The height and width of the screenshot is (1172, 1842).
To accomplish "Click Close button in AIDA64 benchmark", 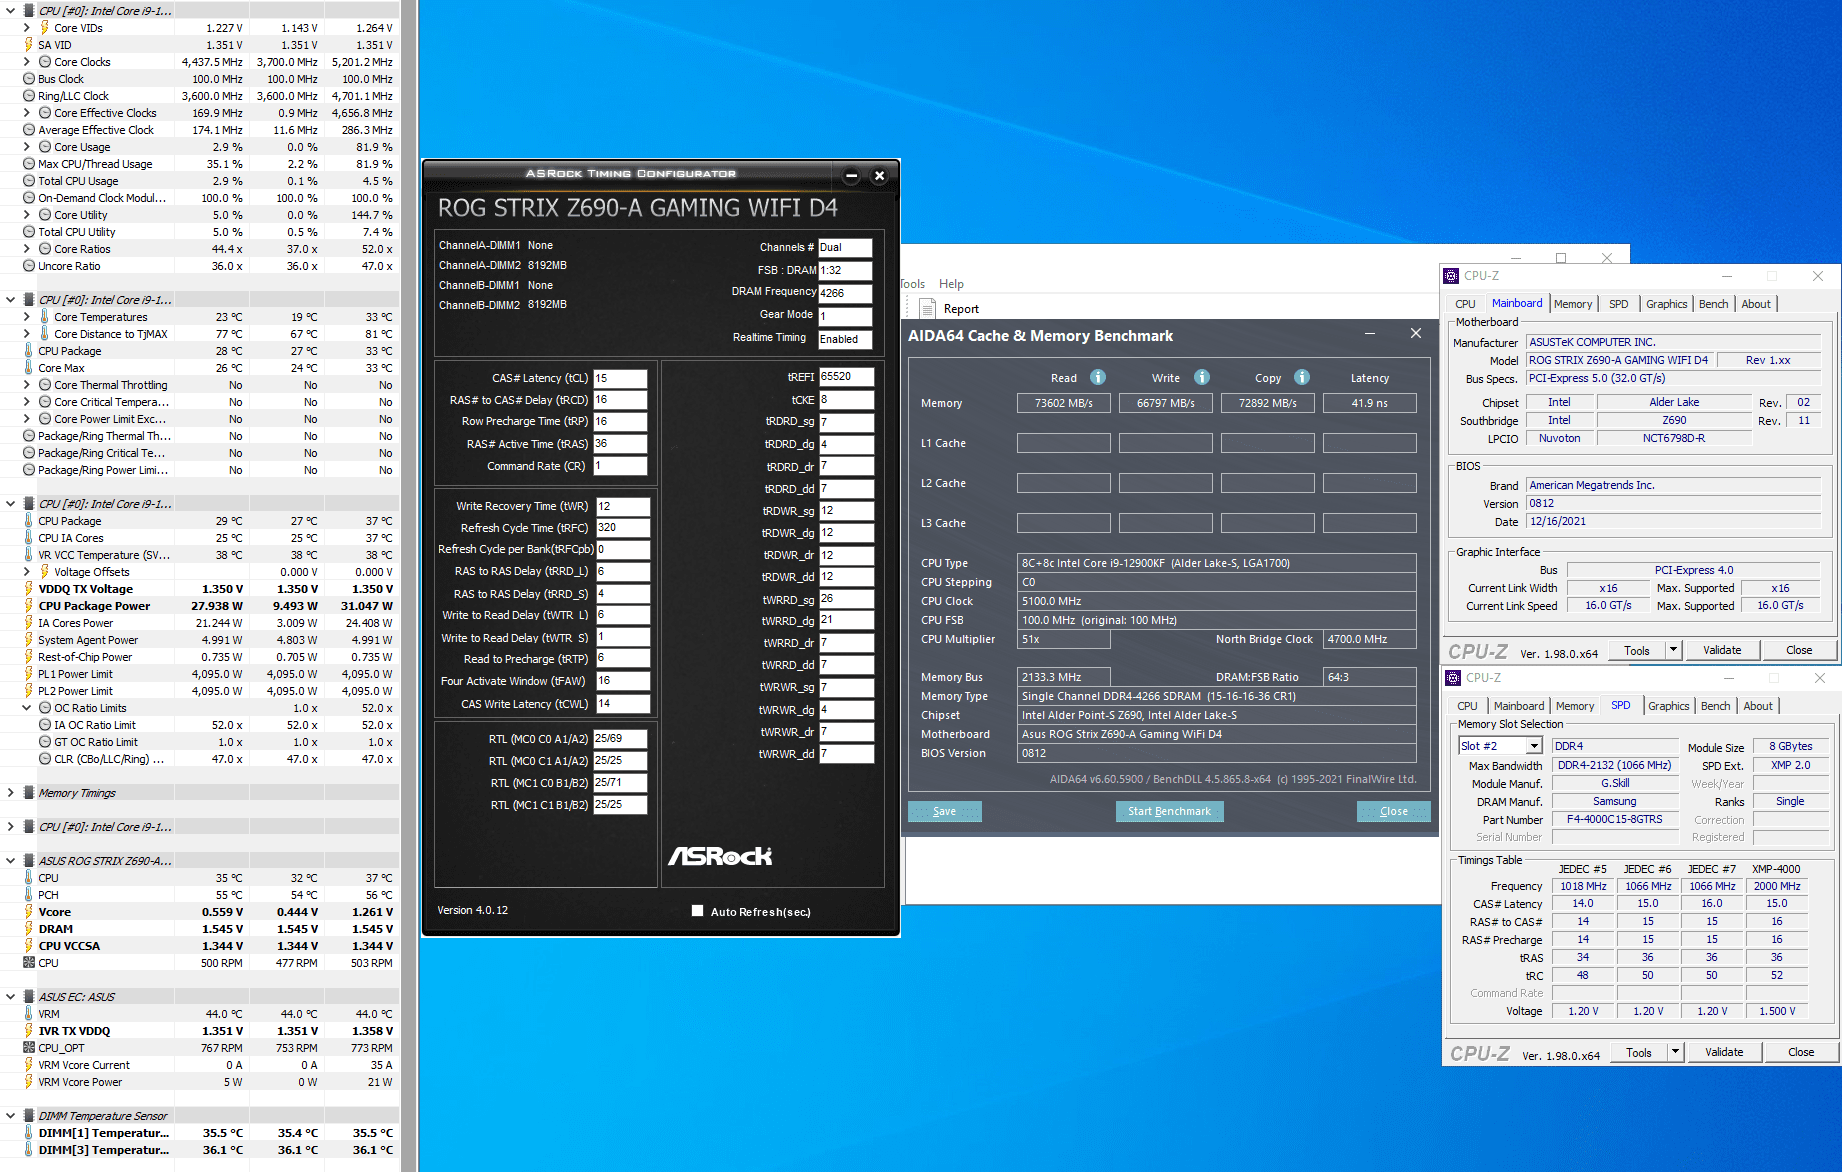I will point(1394,811).
